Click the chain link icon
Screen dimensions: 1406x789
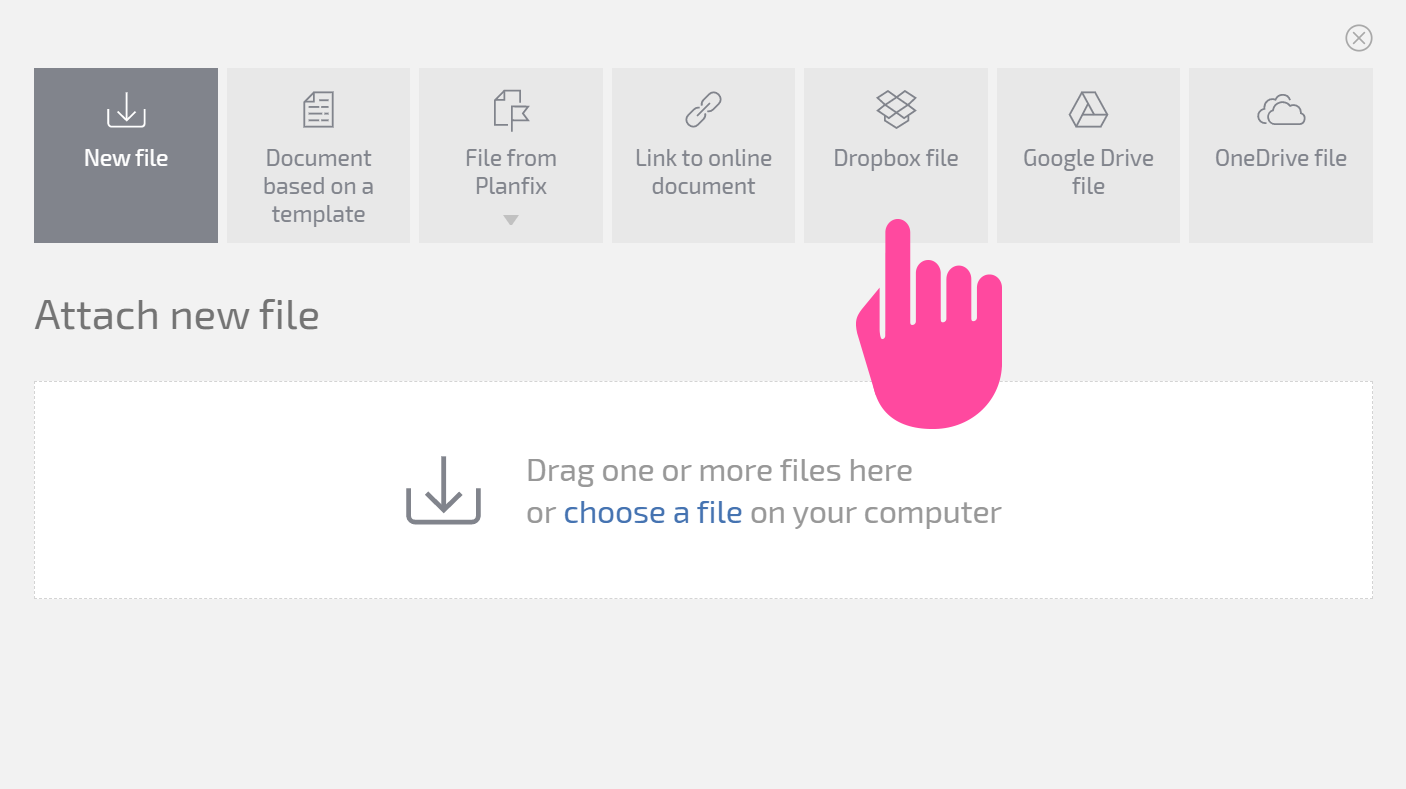tap(703, 110)
